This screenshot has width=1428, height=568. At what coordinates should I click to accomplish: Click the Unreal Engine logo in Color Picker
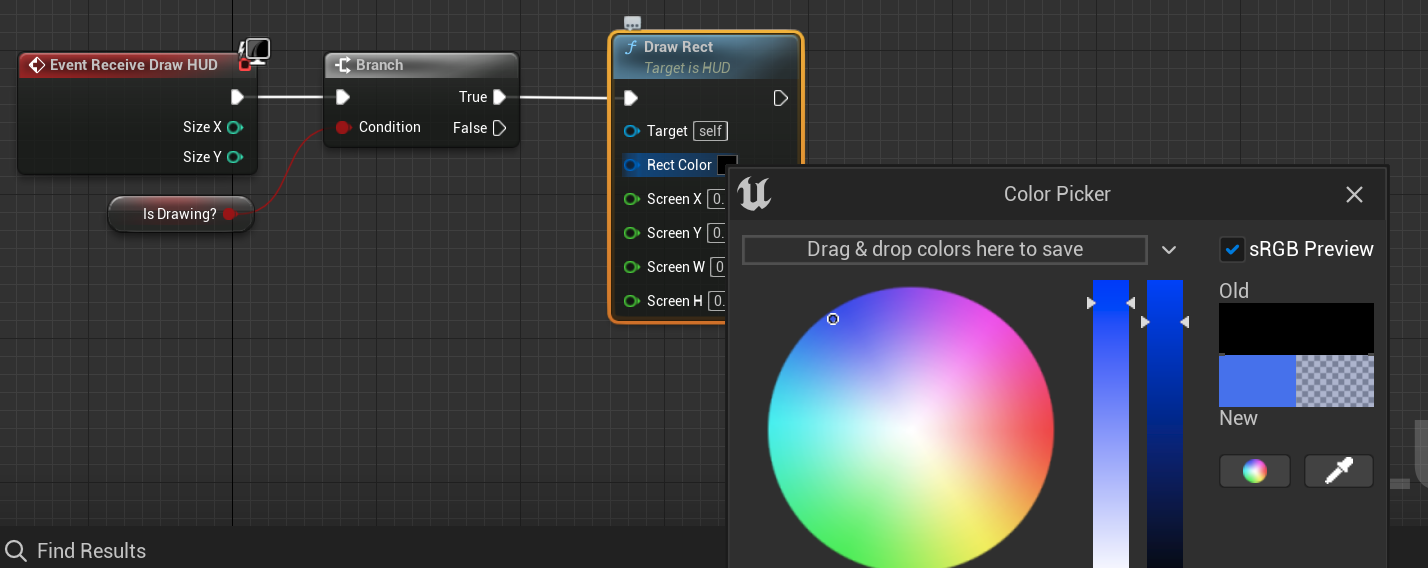(754, 193)
